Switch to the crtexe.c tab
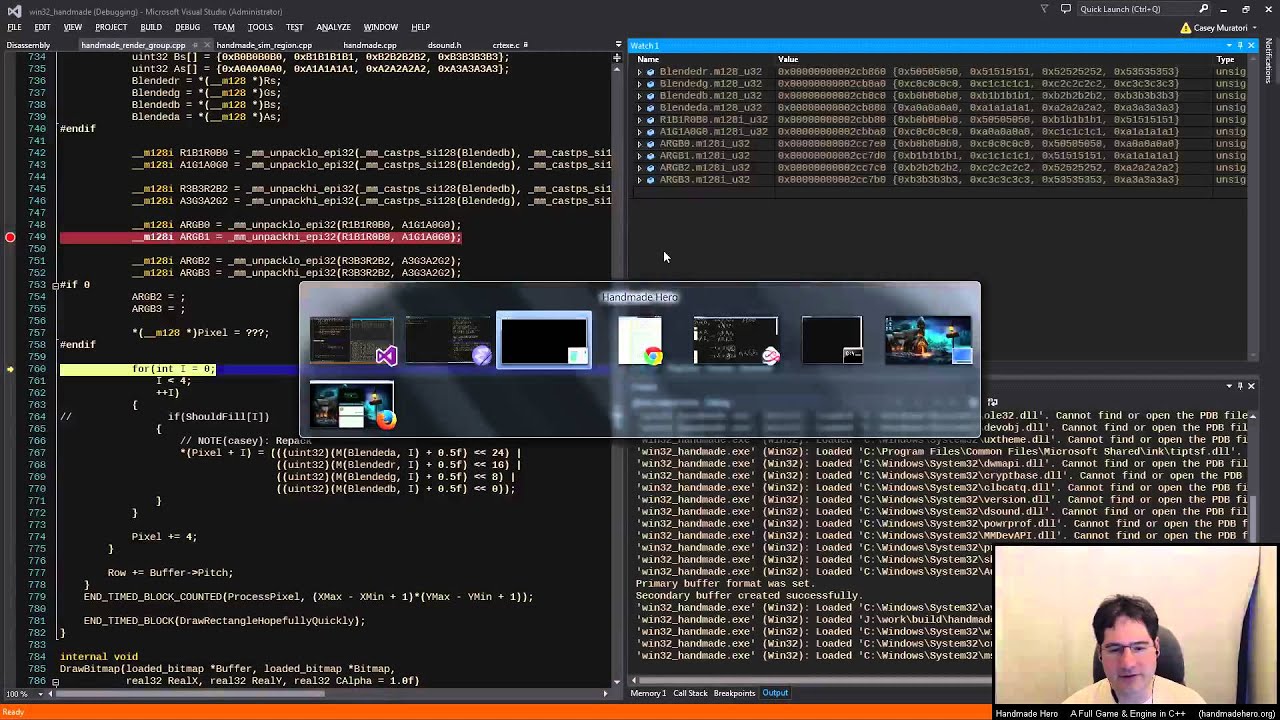This screenshot has height=720, width=1280. pos(505,45)
